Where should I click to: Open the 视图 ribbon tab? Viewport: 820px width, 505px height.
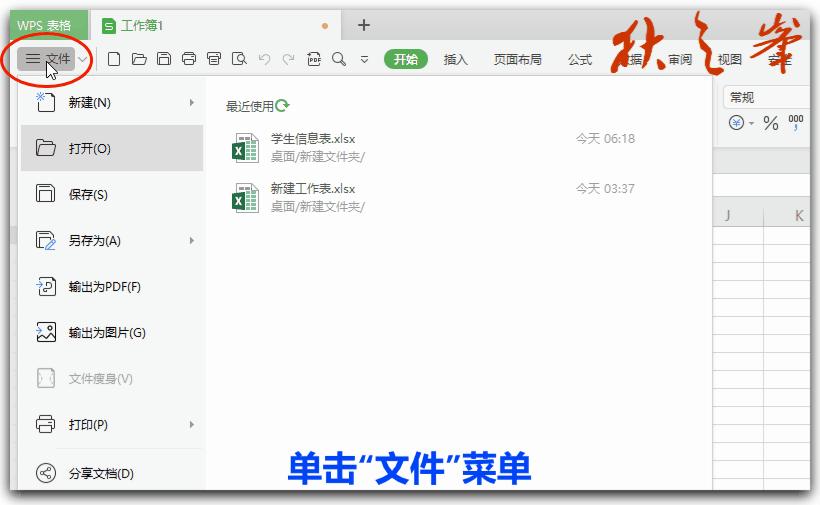pyautogui.click(x=730, y=60)
